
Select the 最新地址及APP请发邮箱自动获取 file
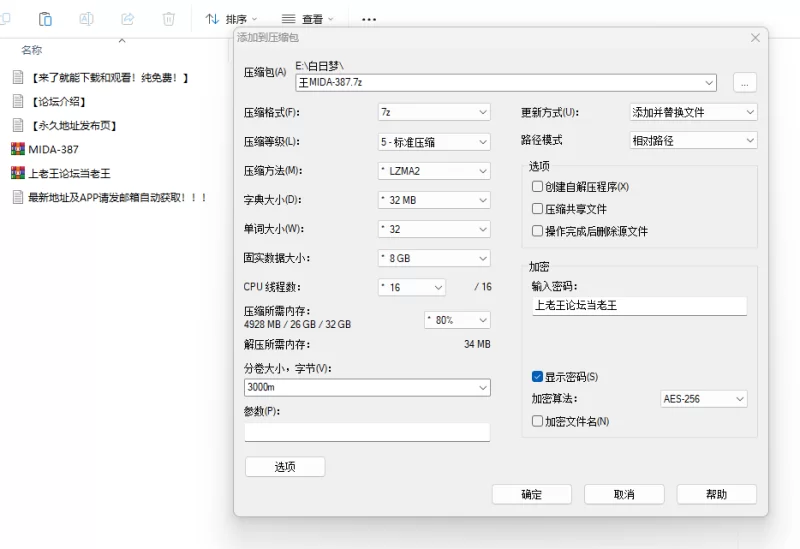(x=110, y=197)
